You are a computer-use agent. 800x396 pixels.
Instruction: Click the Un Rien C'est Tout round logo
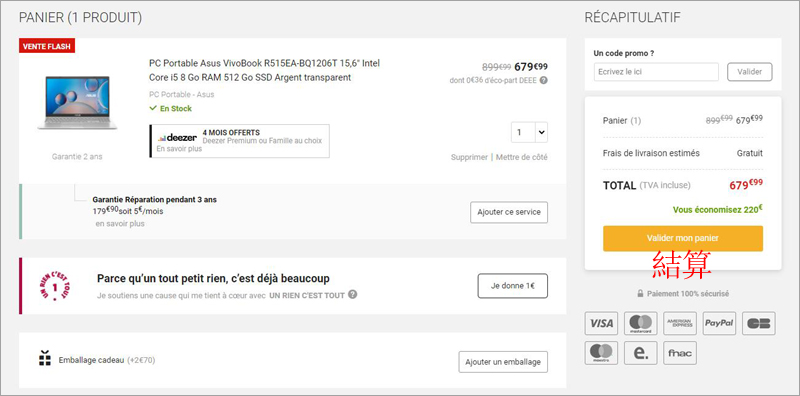click(55, 286)
